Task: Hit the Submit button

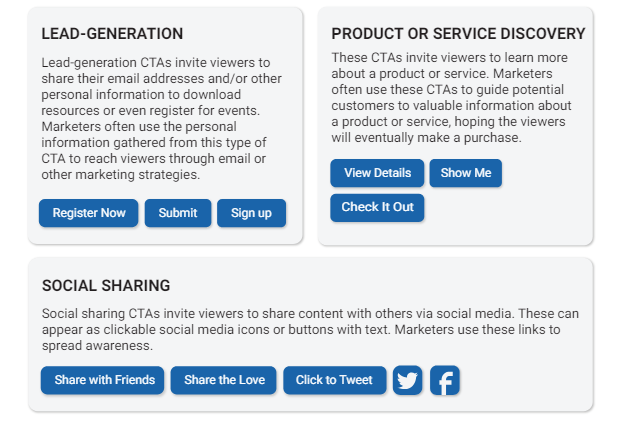Action: point(178,213)
